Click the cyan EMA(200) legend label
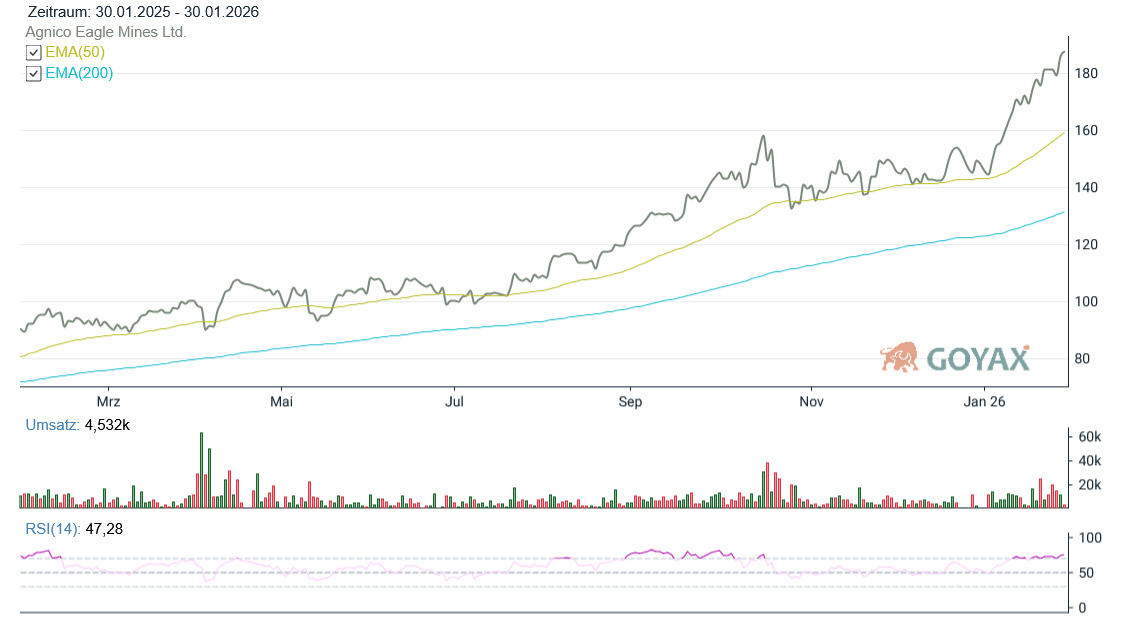Viewport: 1140px width, 617px height. 79,73
